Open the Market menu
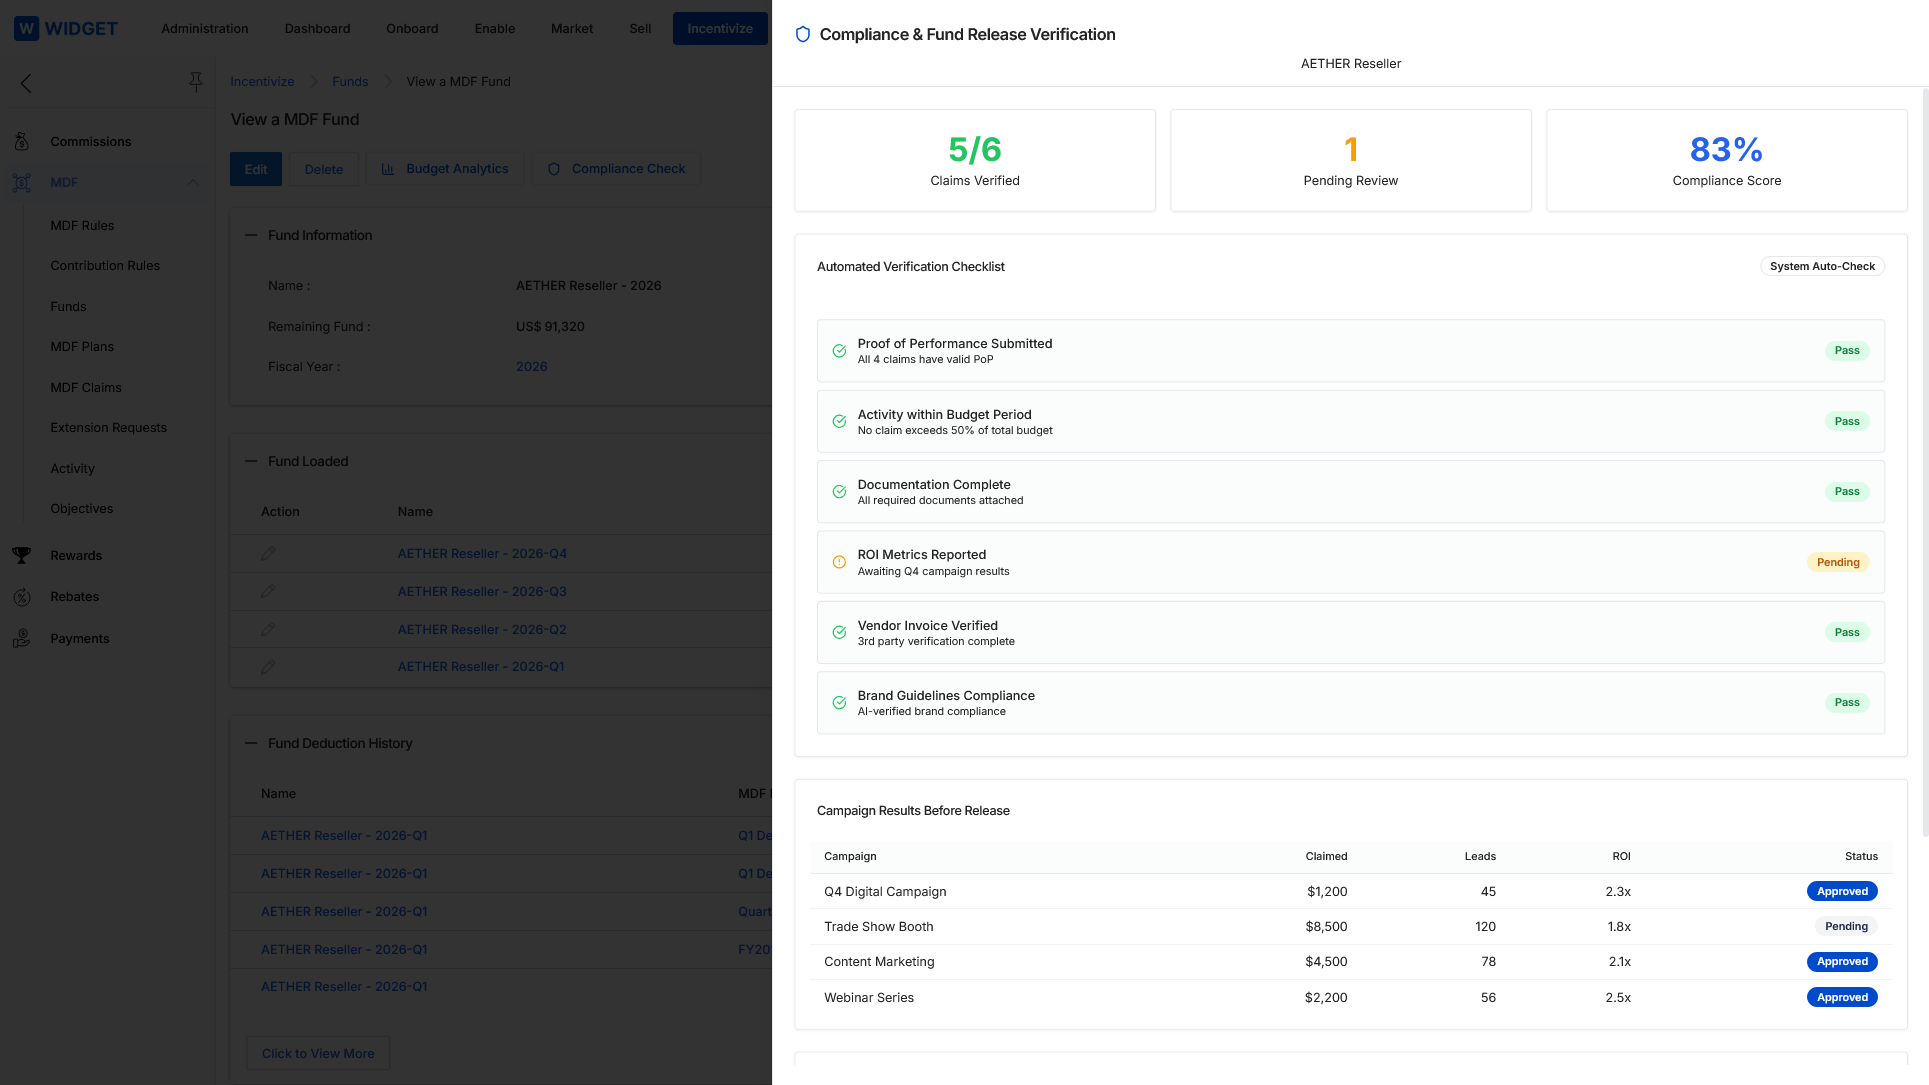 tap(572, 29)
